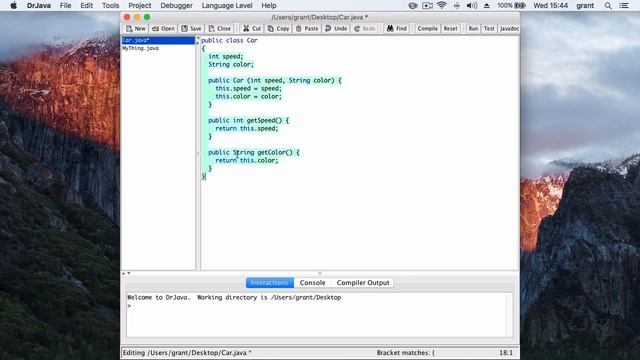The width and height of the screenshot is (640, 360).
Task: Open Spotlight search magnifier icon
Action: click(x=608, y=5)
